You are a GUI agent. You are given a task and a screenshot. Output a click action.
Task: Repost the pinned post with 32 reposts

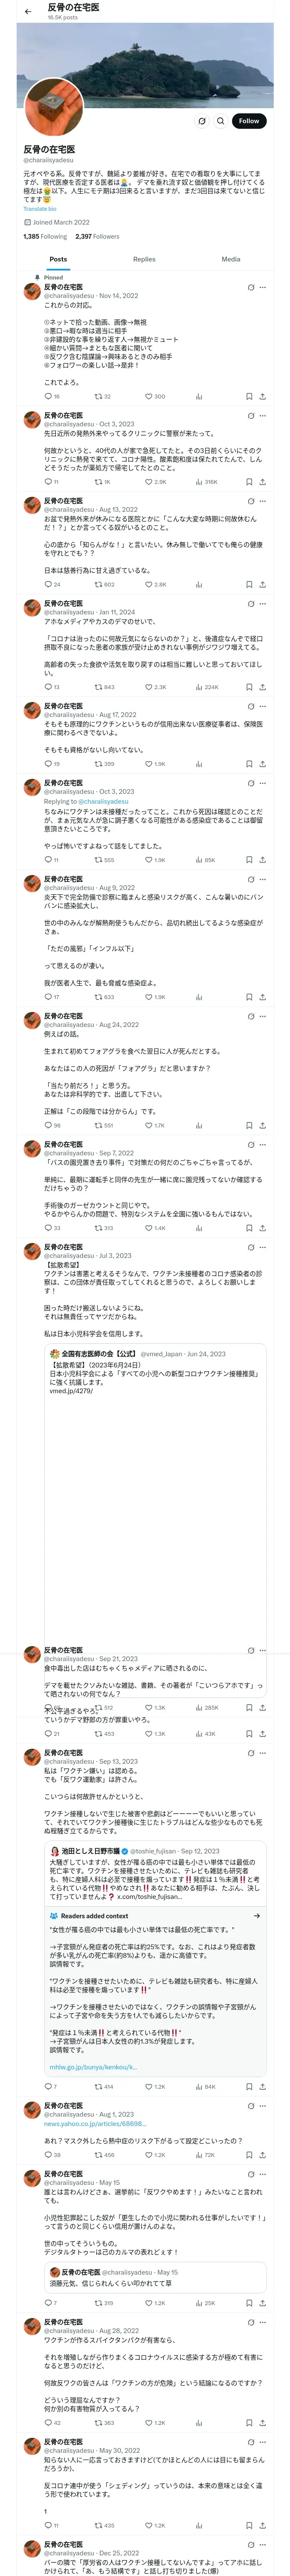pos(102,396)
